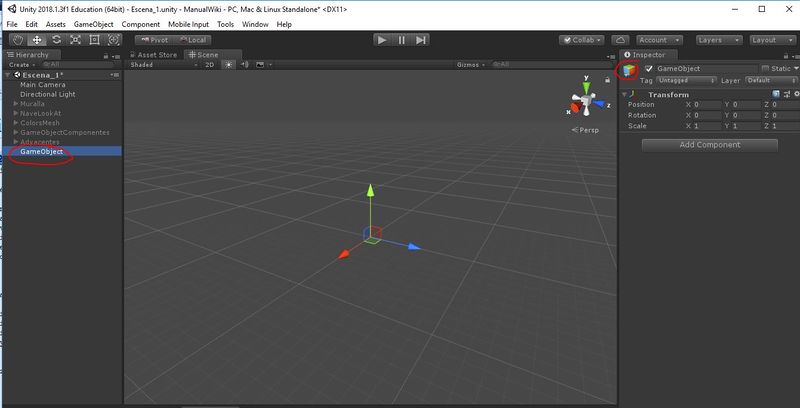Click the blue Z axis of orientation gizmo
800x408 pixels.
tap(600, 104)
